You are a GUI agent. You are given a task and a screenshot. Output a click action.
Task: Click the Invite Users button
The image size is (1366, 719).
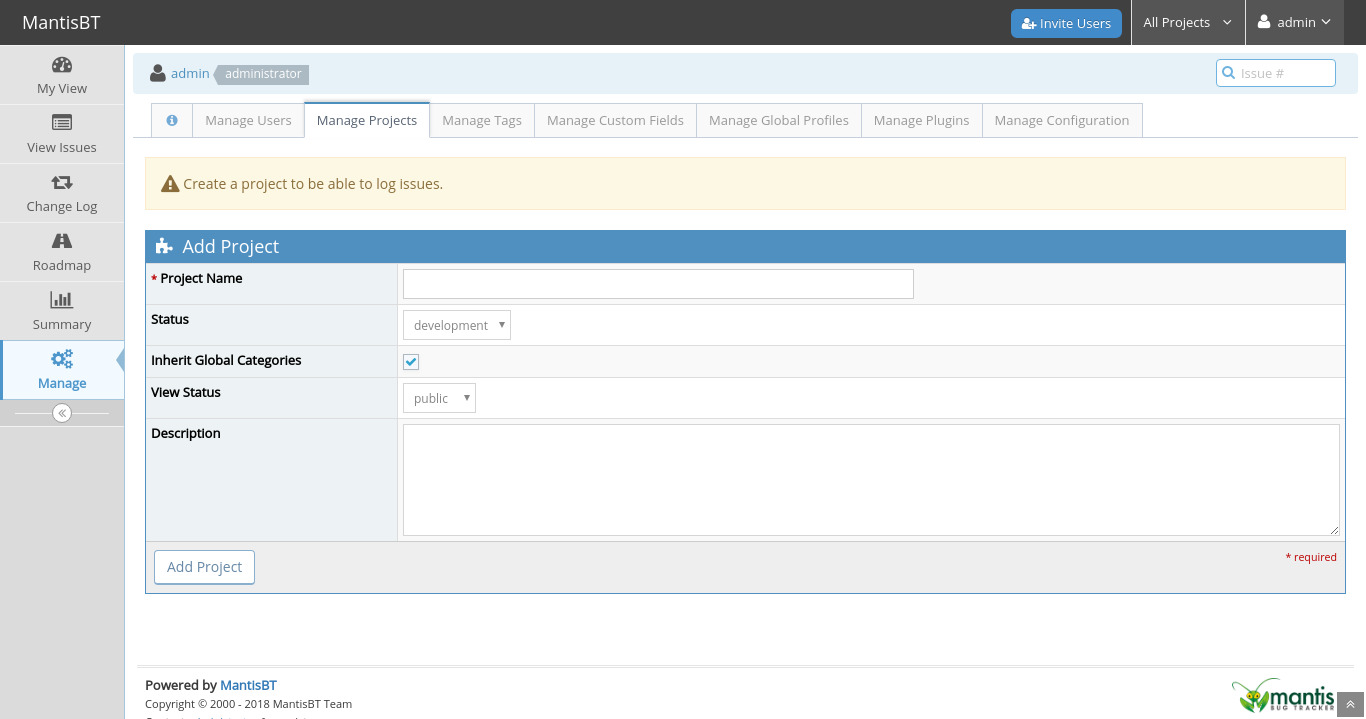pos(1066,23)
